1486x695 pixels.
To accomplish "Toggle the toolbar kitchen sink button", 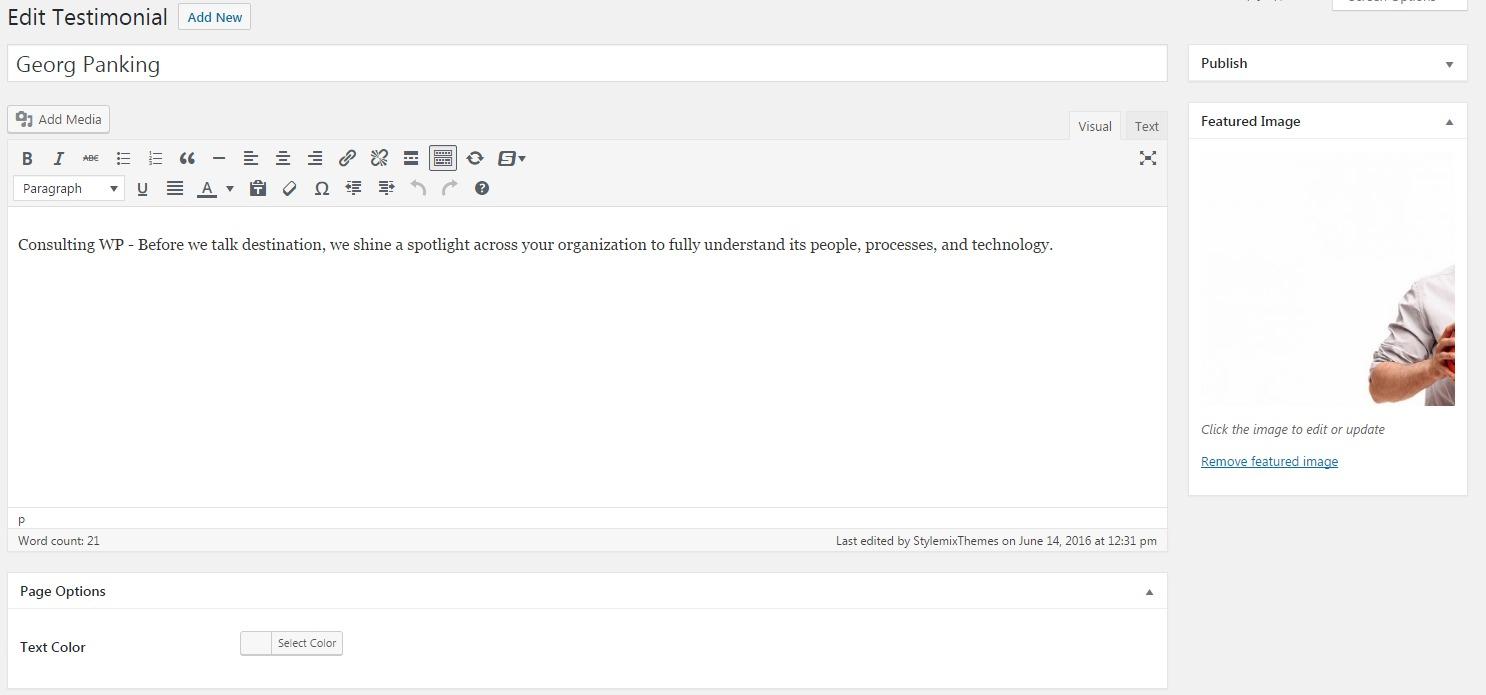I will (443, 158).
